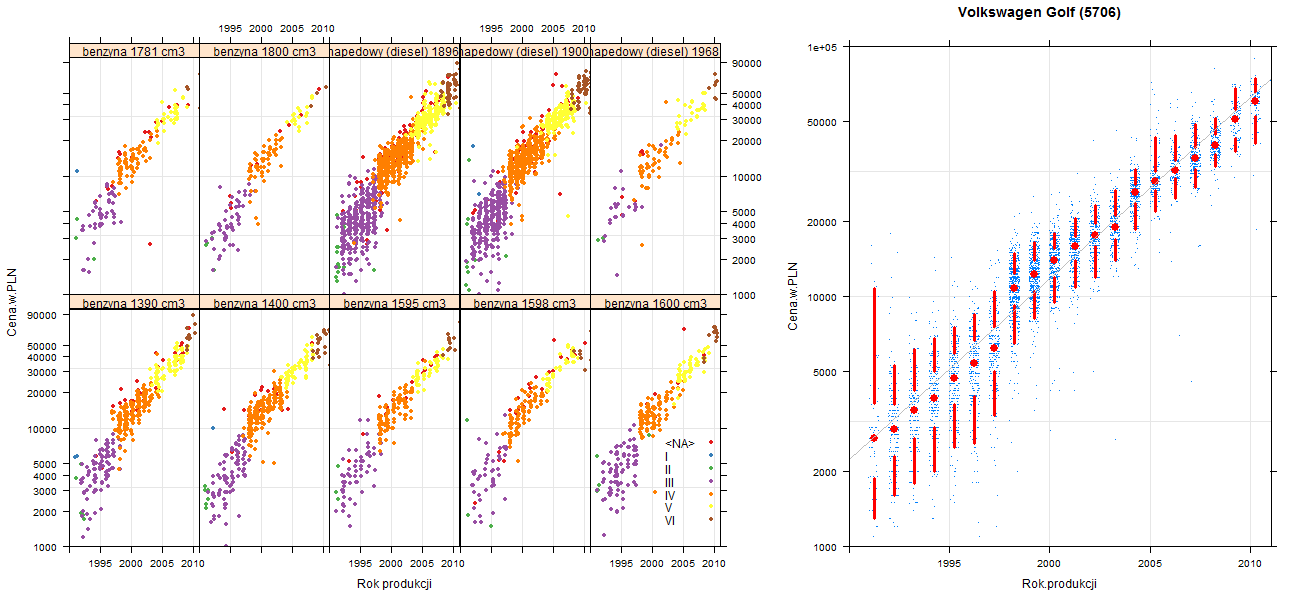The width and height of the screenshot is (1300, 600).
Task: Click the blue legend dot for generation I
Action: (x=710, y=455)
